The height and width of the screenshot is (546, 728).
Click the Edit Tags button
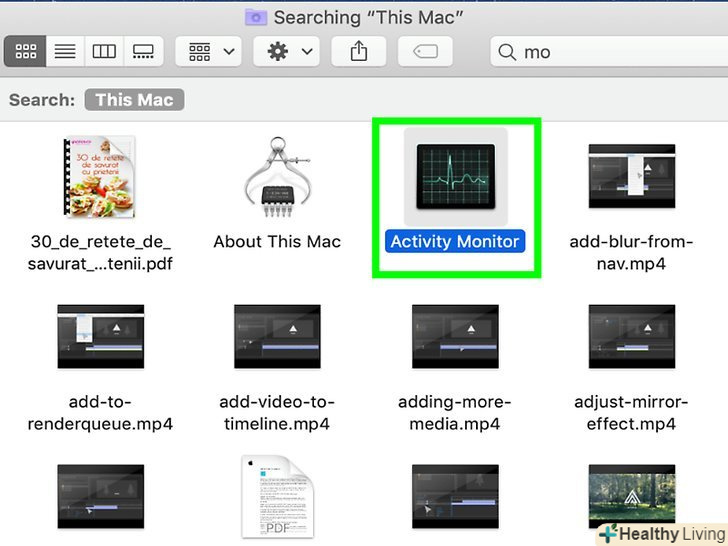click(x=425, y=51)
